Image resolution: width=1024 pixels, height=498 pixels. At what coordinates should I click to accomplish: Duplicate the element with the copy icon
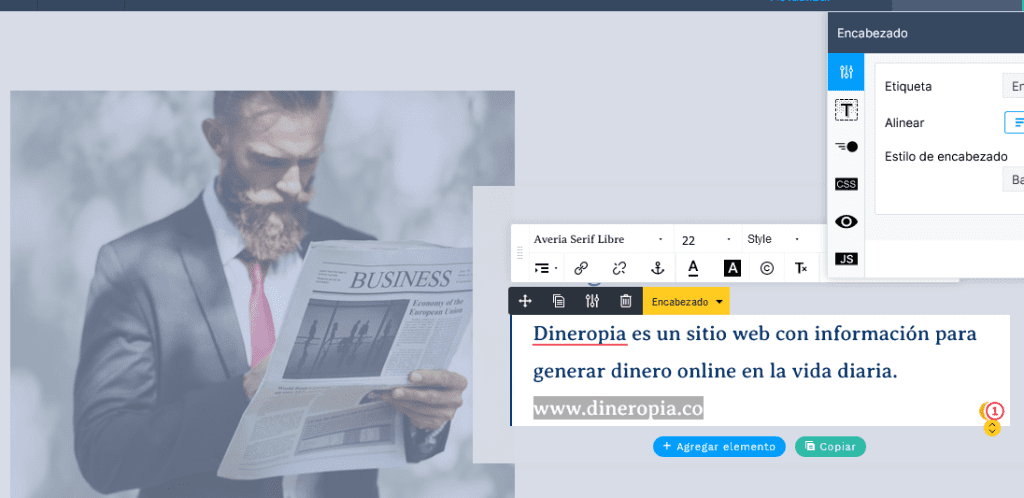coord(558,301)
